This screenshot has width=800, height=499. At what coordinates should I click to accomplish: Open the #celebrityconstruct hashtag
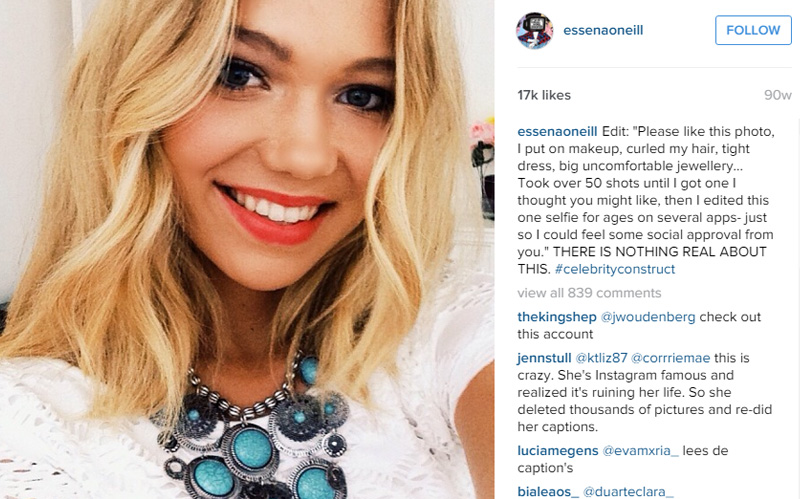pos(615,269)
